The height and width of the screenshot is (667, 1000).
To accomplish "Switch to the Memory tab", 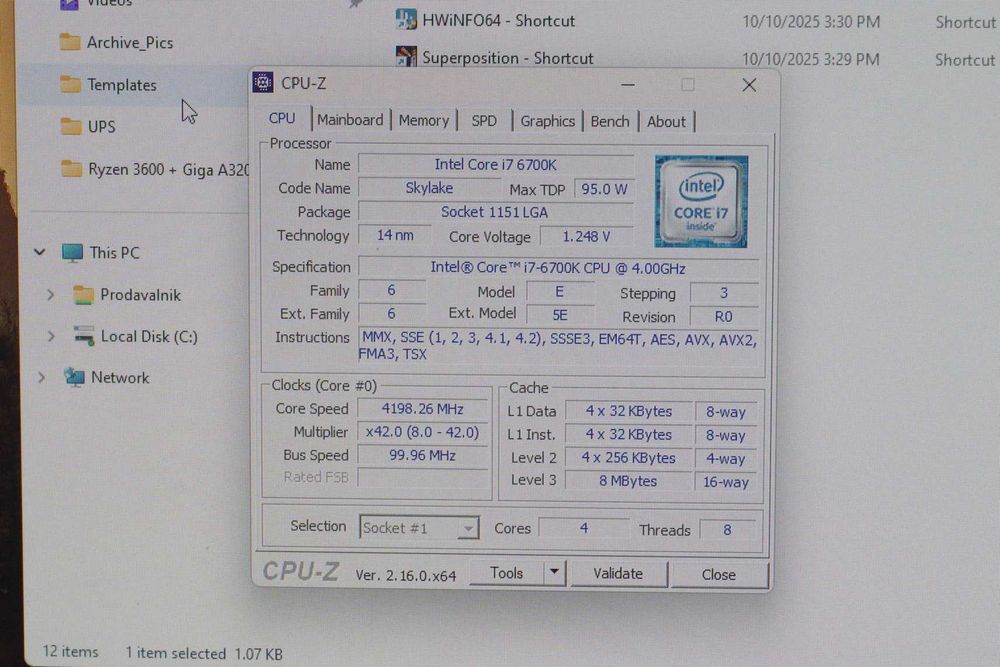I will pos(423,121).
